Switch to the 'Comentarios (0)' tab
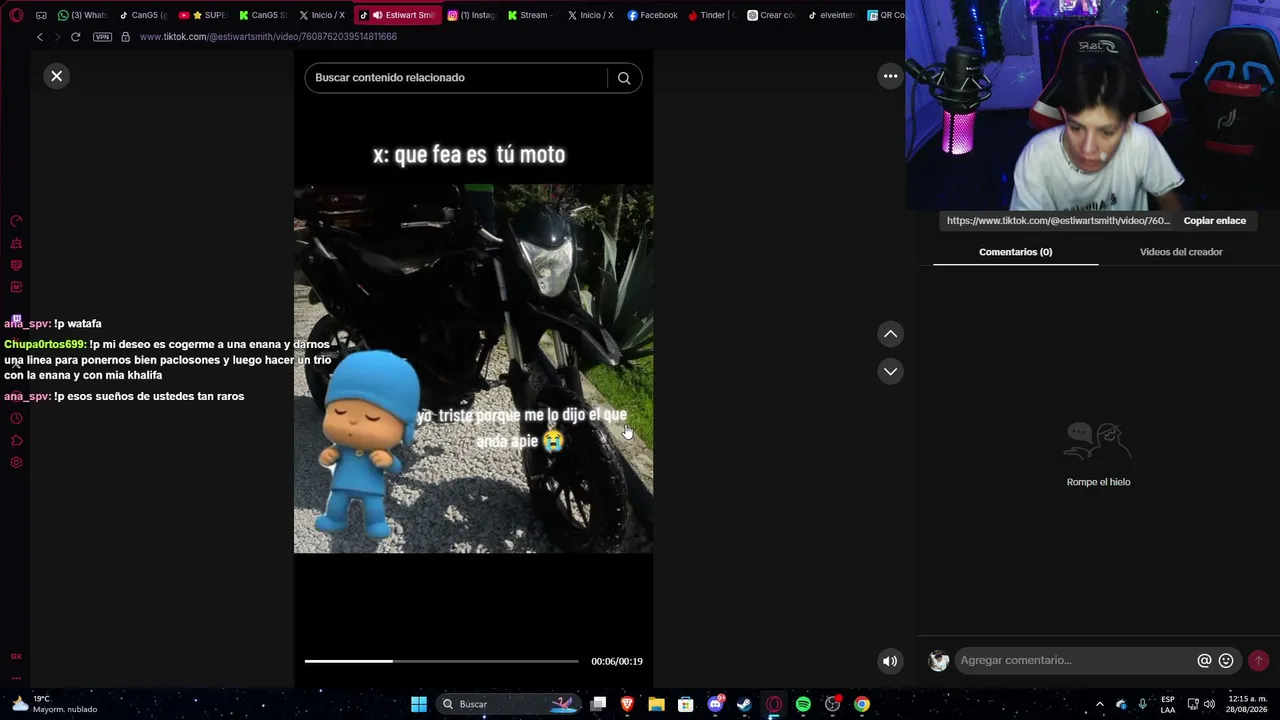 click(1015, 252)
